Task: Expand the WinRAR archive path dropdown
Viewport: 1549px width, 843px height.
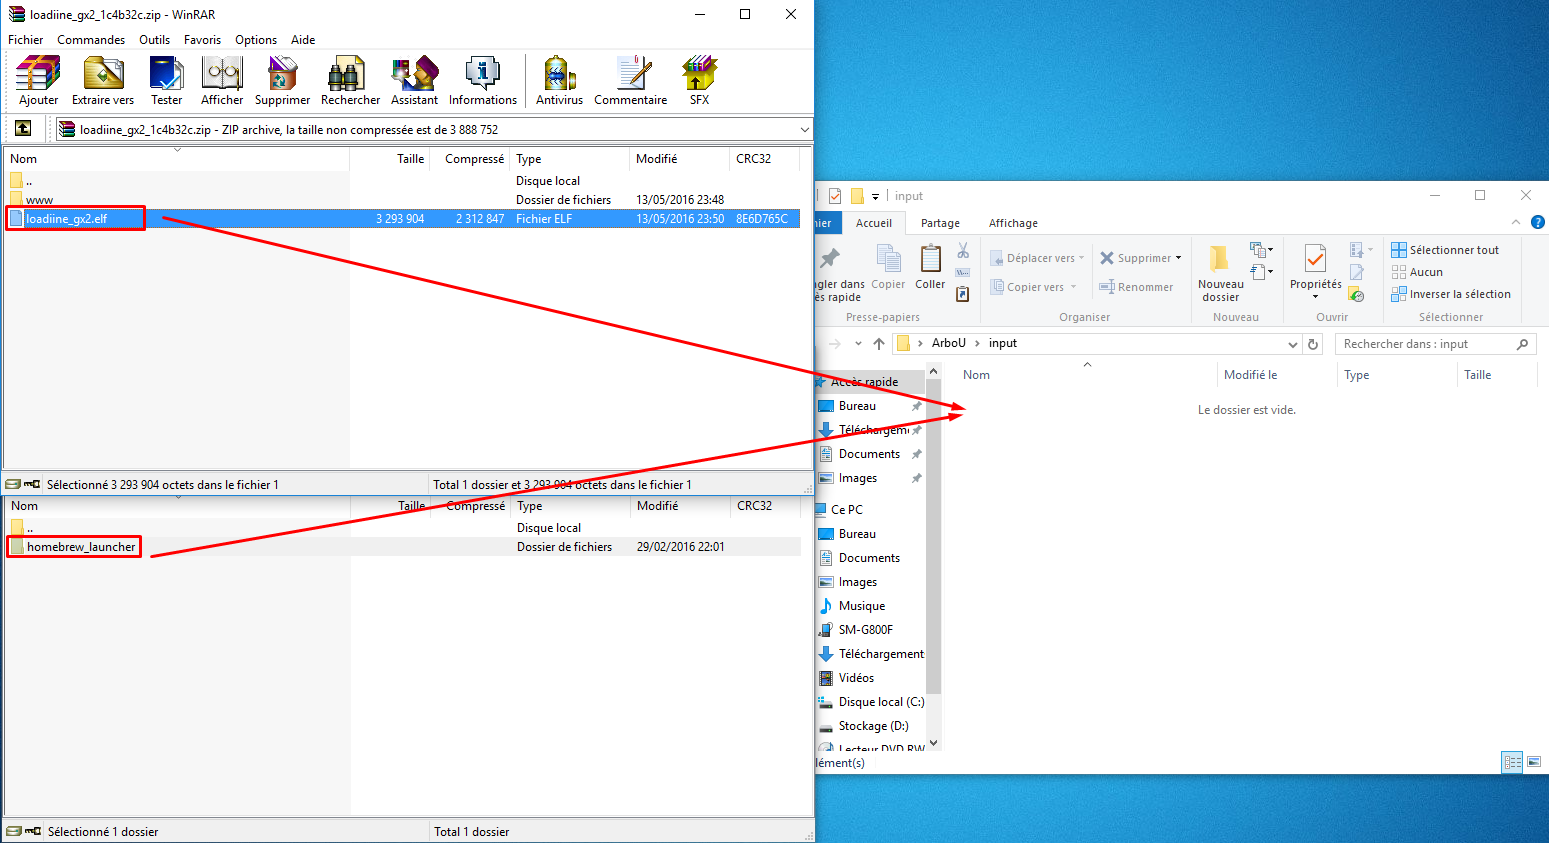Action: point(804,129)
